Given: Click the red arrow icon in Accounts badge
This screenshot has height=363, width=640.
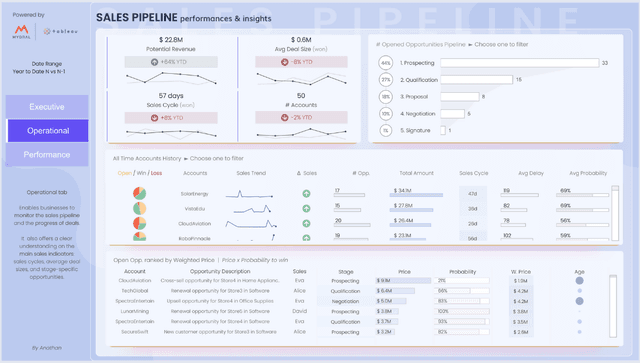Looking at the screenshot, I should coord(284,118).
